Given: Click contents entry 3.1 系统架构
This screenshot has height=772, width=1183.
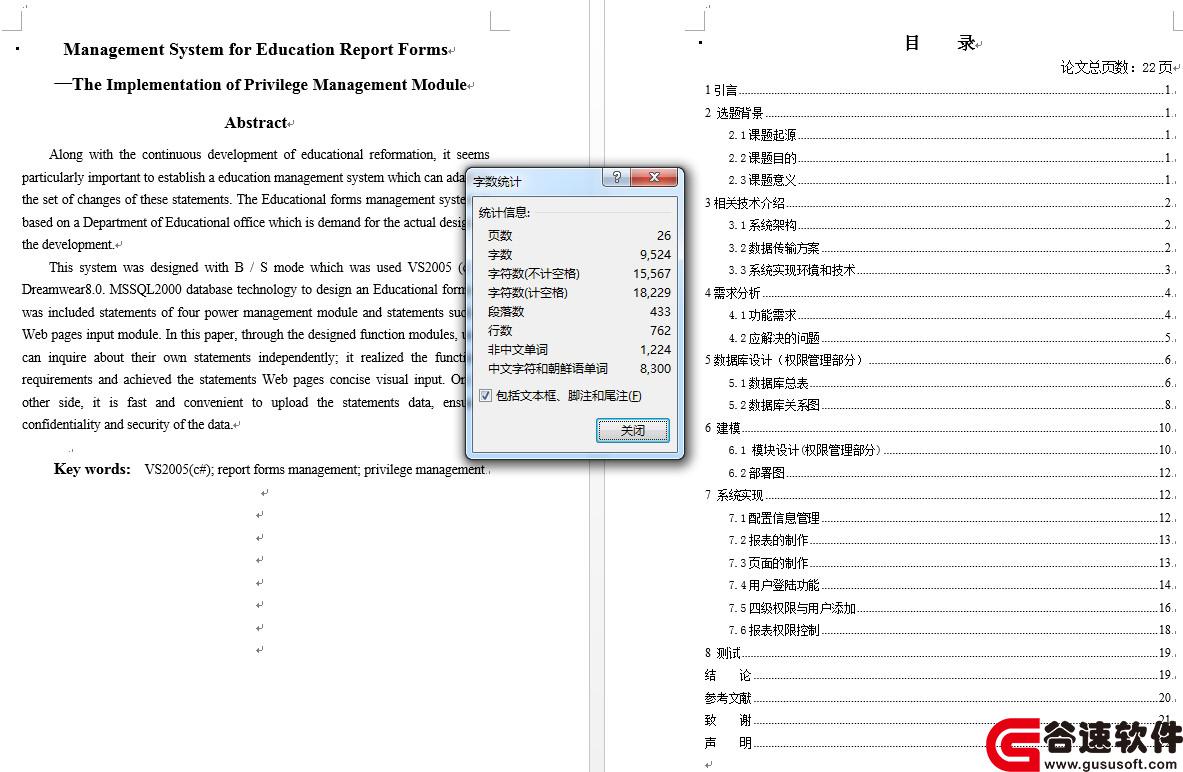Looking at the screenshot, I should (x=950, y=225).
